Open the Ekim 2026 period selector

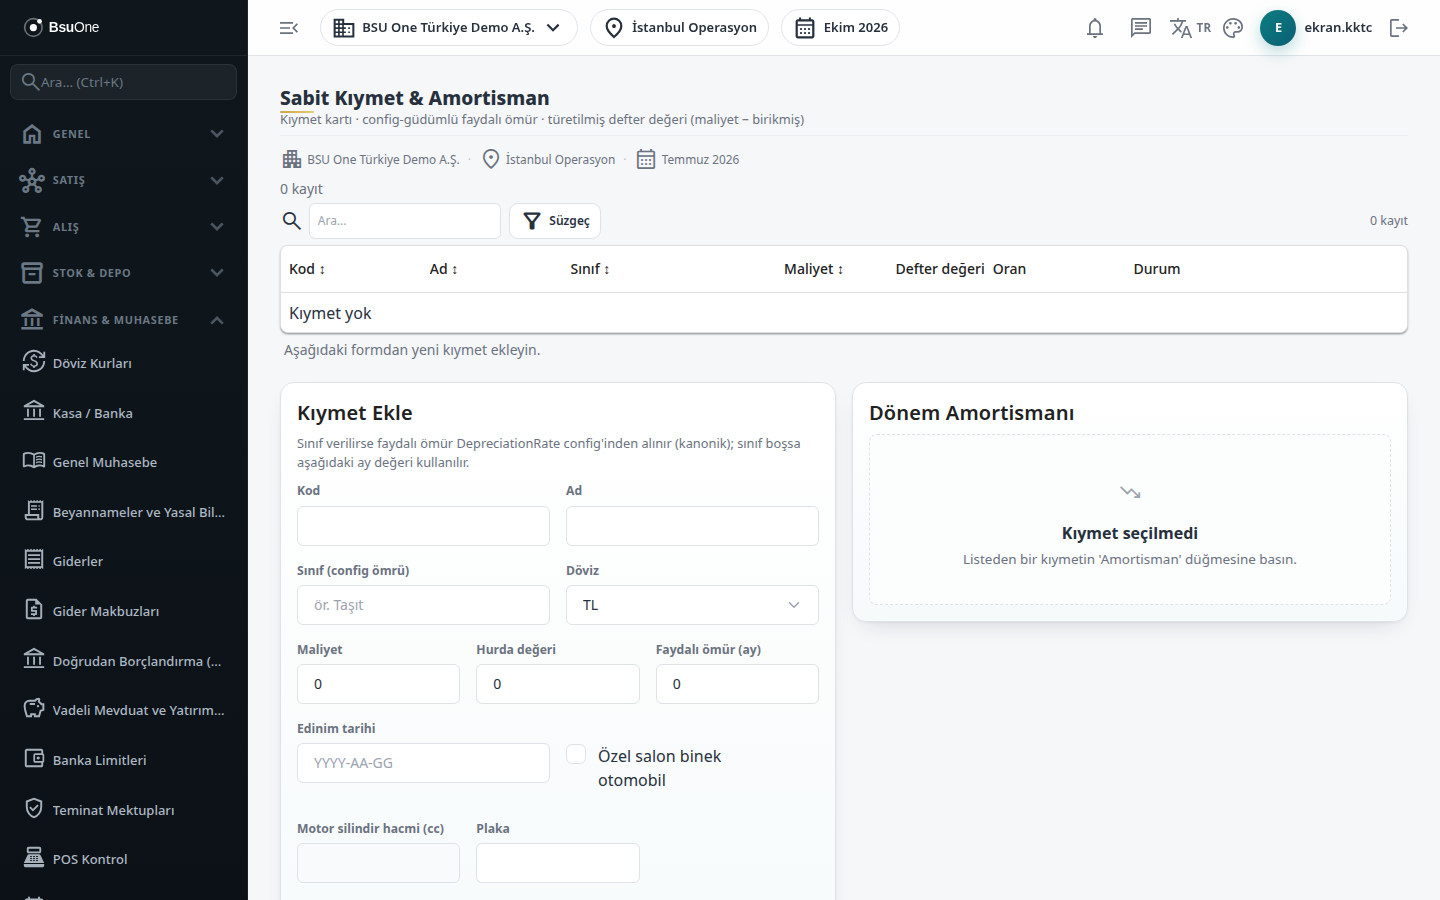click(840, 28)
